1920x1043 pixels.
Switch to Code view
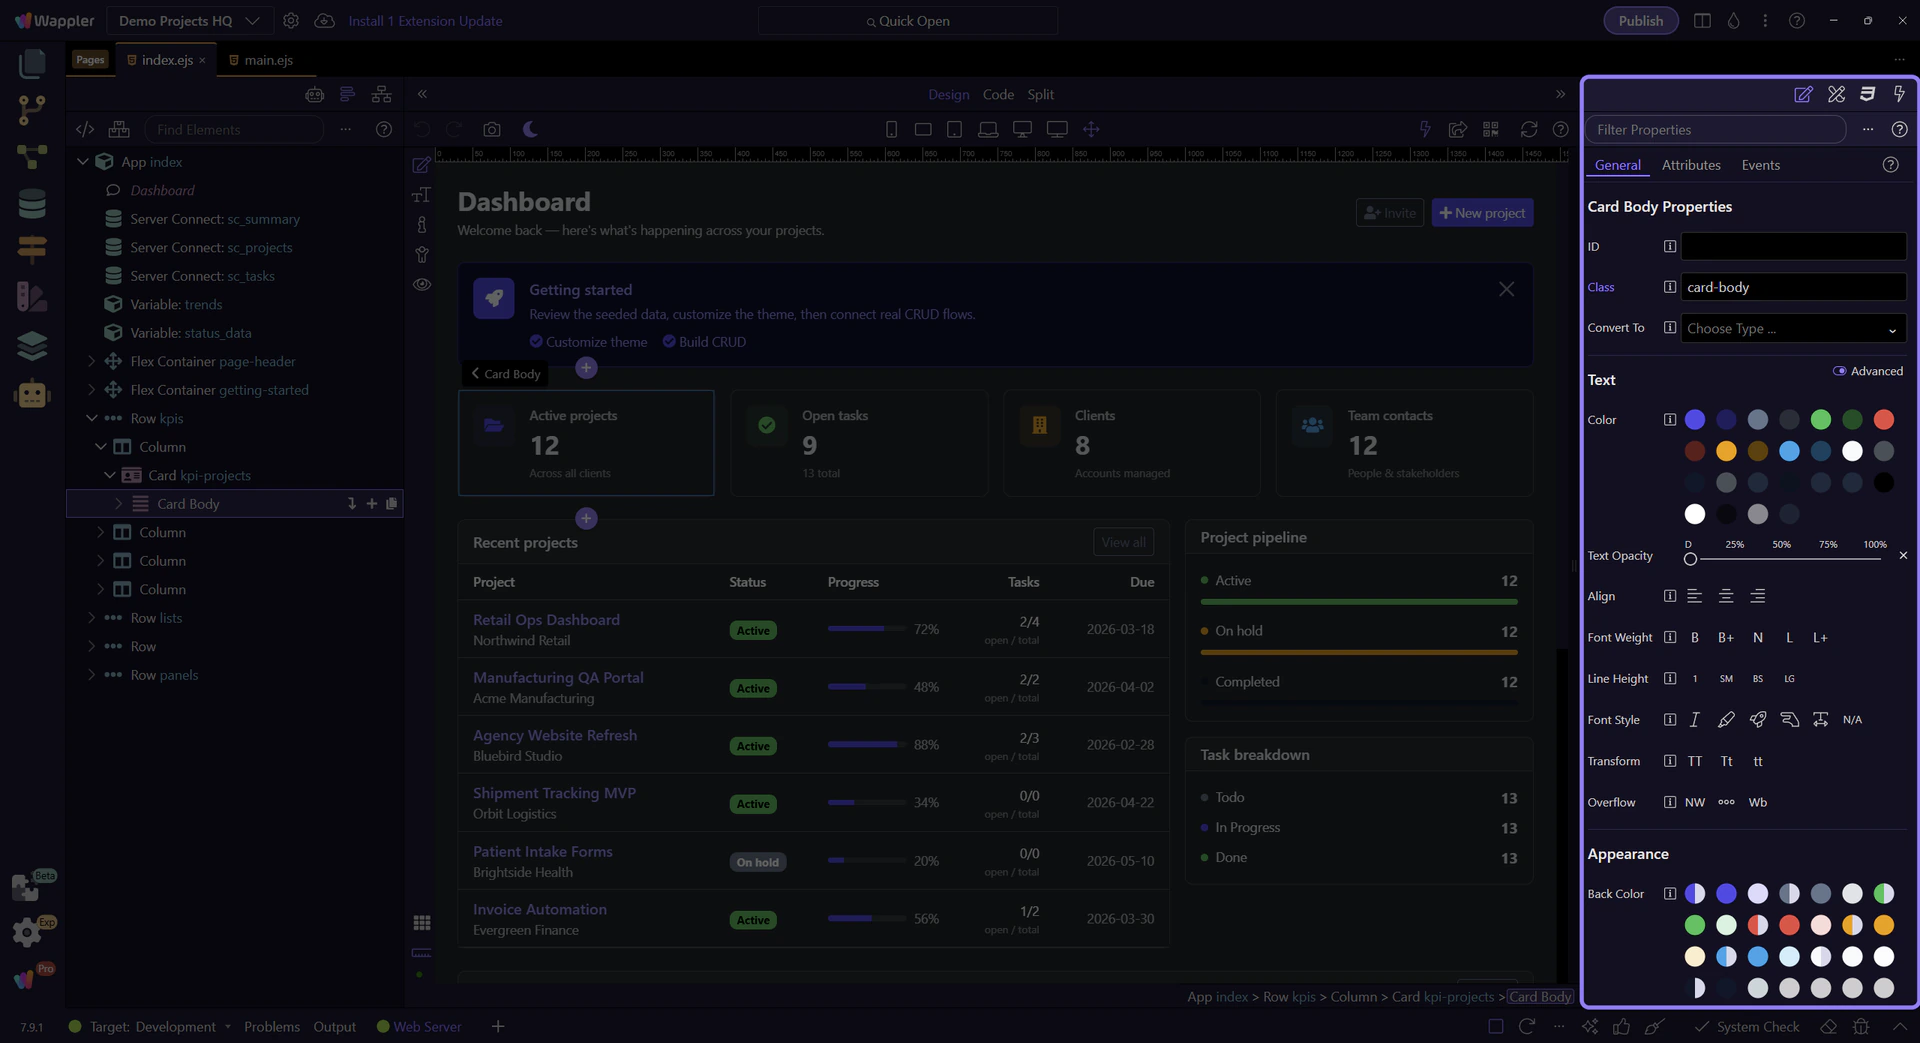997,94
